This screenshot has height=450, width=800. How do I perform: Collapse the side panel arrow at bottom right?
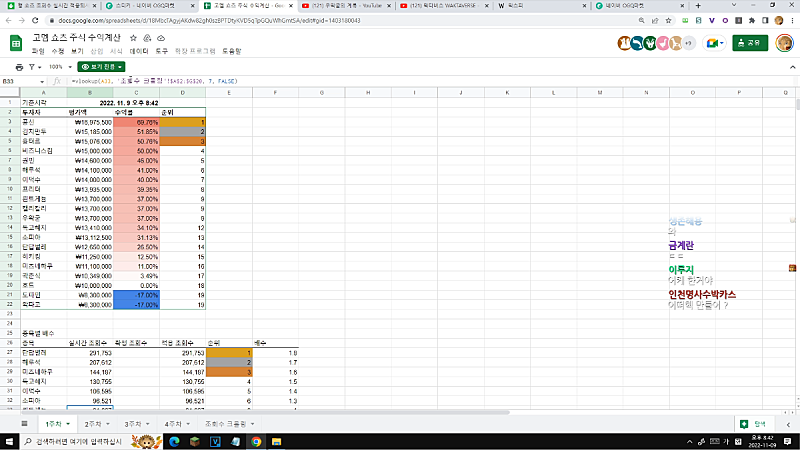point(788,424)
